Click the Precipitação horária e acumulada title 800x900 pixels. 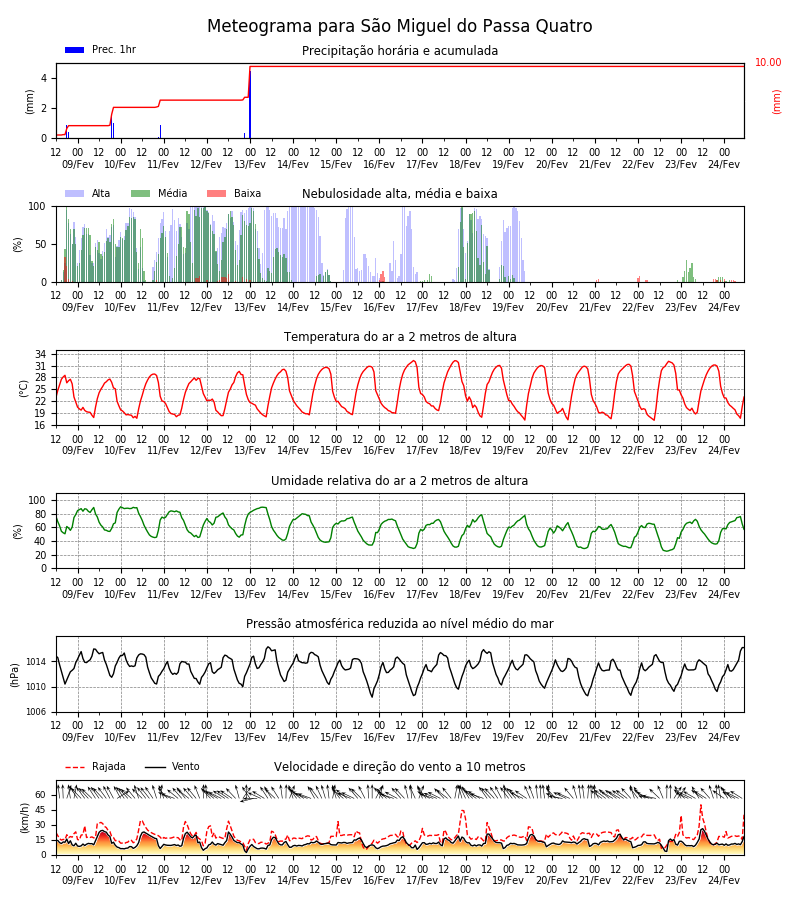399,51
